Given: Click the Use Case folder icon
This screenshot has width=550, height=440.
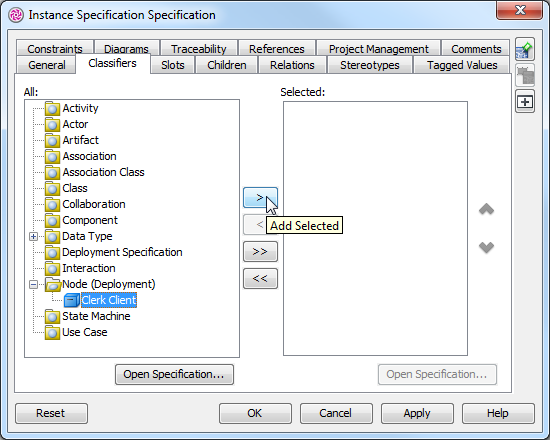Looking at the screenshot, I should (52, 333).
